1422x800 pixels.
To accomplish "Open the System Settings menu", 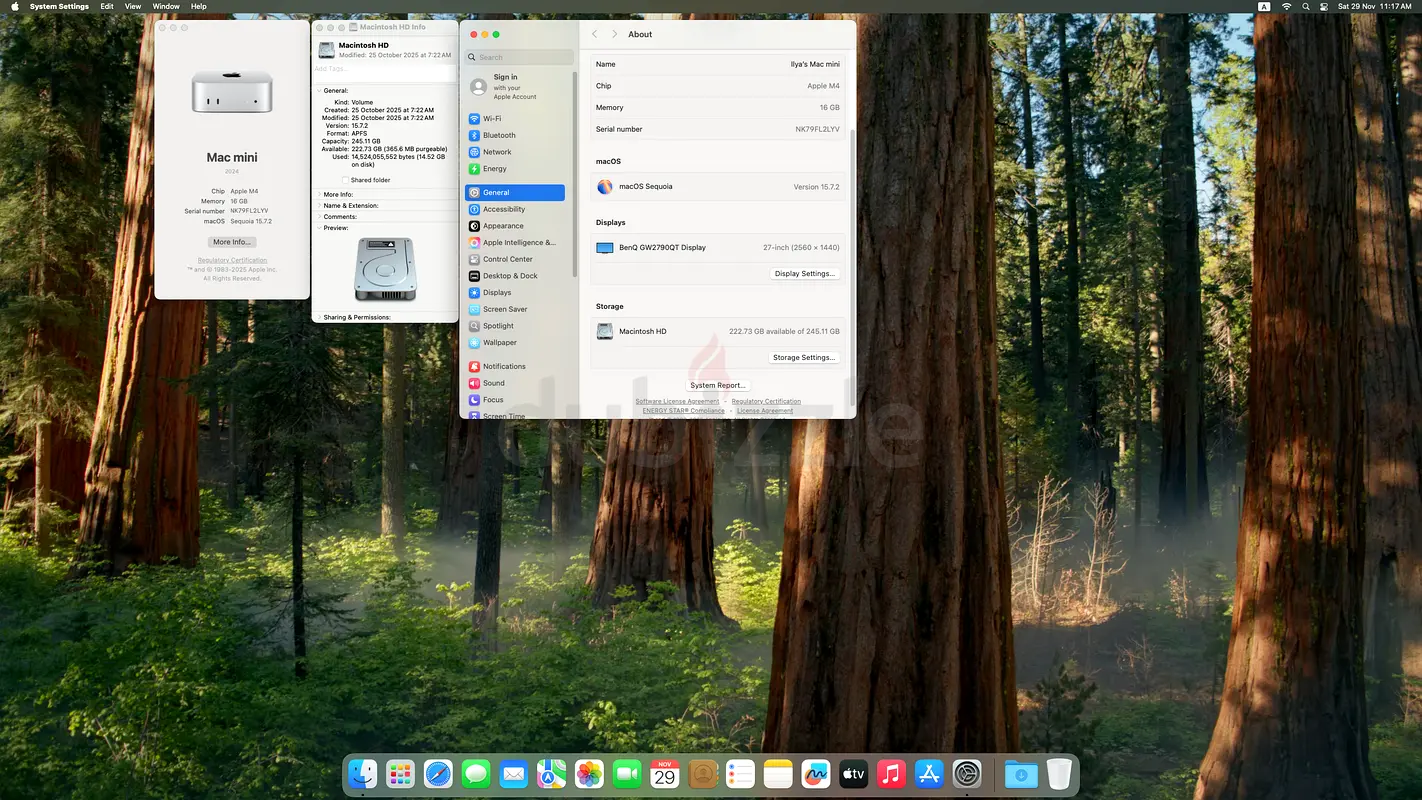I will (x=59, y=6).
